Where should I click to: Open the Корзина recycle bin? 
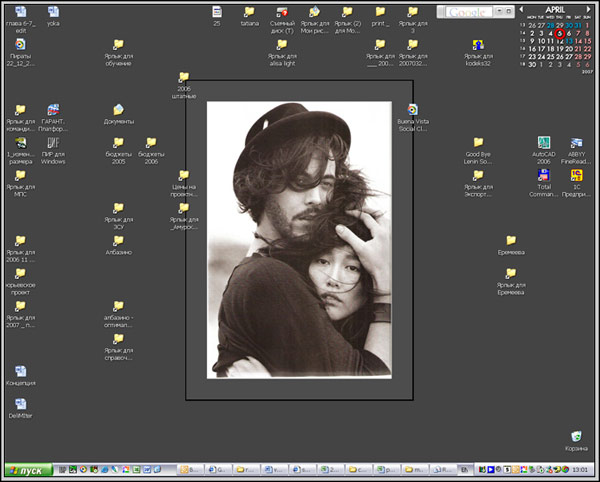pos(576,436)
